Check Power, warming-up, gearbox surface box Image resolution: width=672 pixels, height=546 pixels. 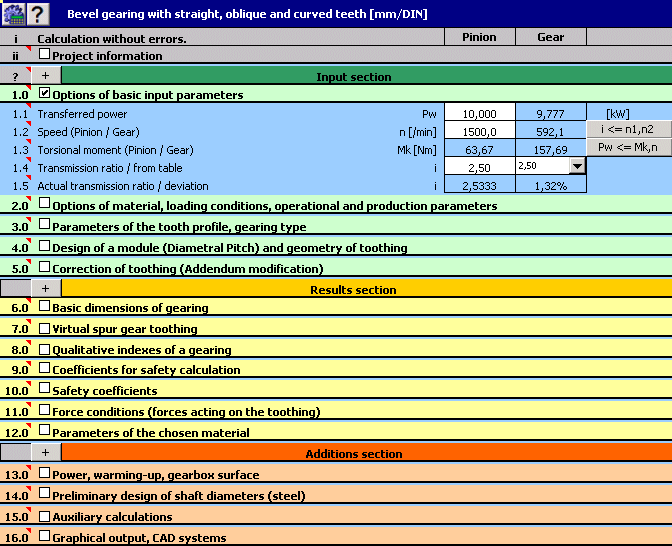point(44,474)
